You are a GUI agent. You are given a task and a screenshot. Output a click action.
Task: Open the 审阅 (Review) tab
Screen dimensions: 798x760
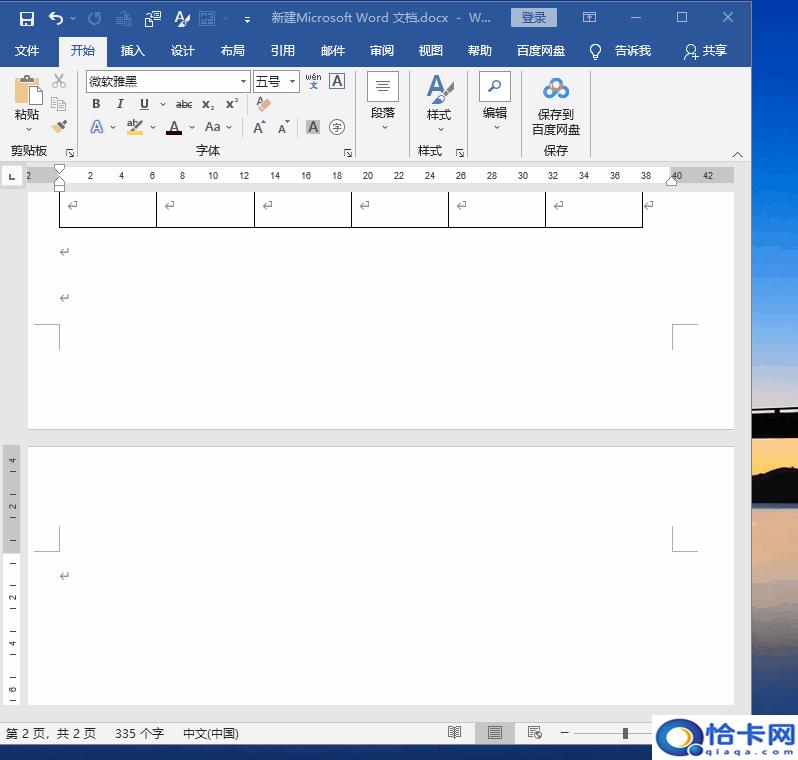[x=381, y=51]
